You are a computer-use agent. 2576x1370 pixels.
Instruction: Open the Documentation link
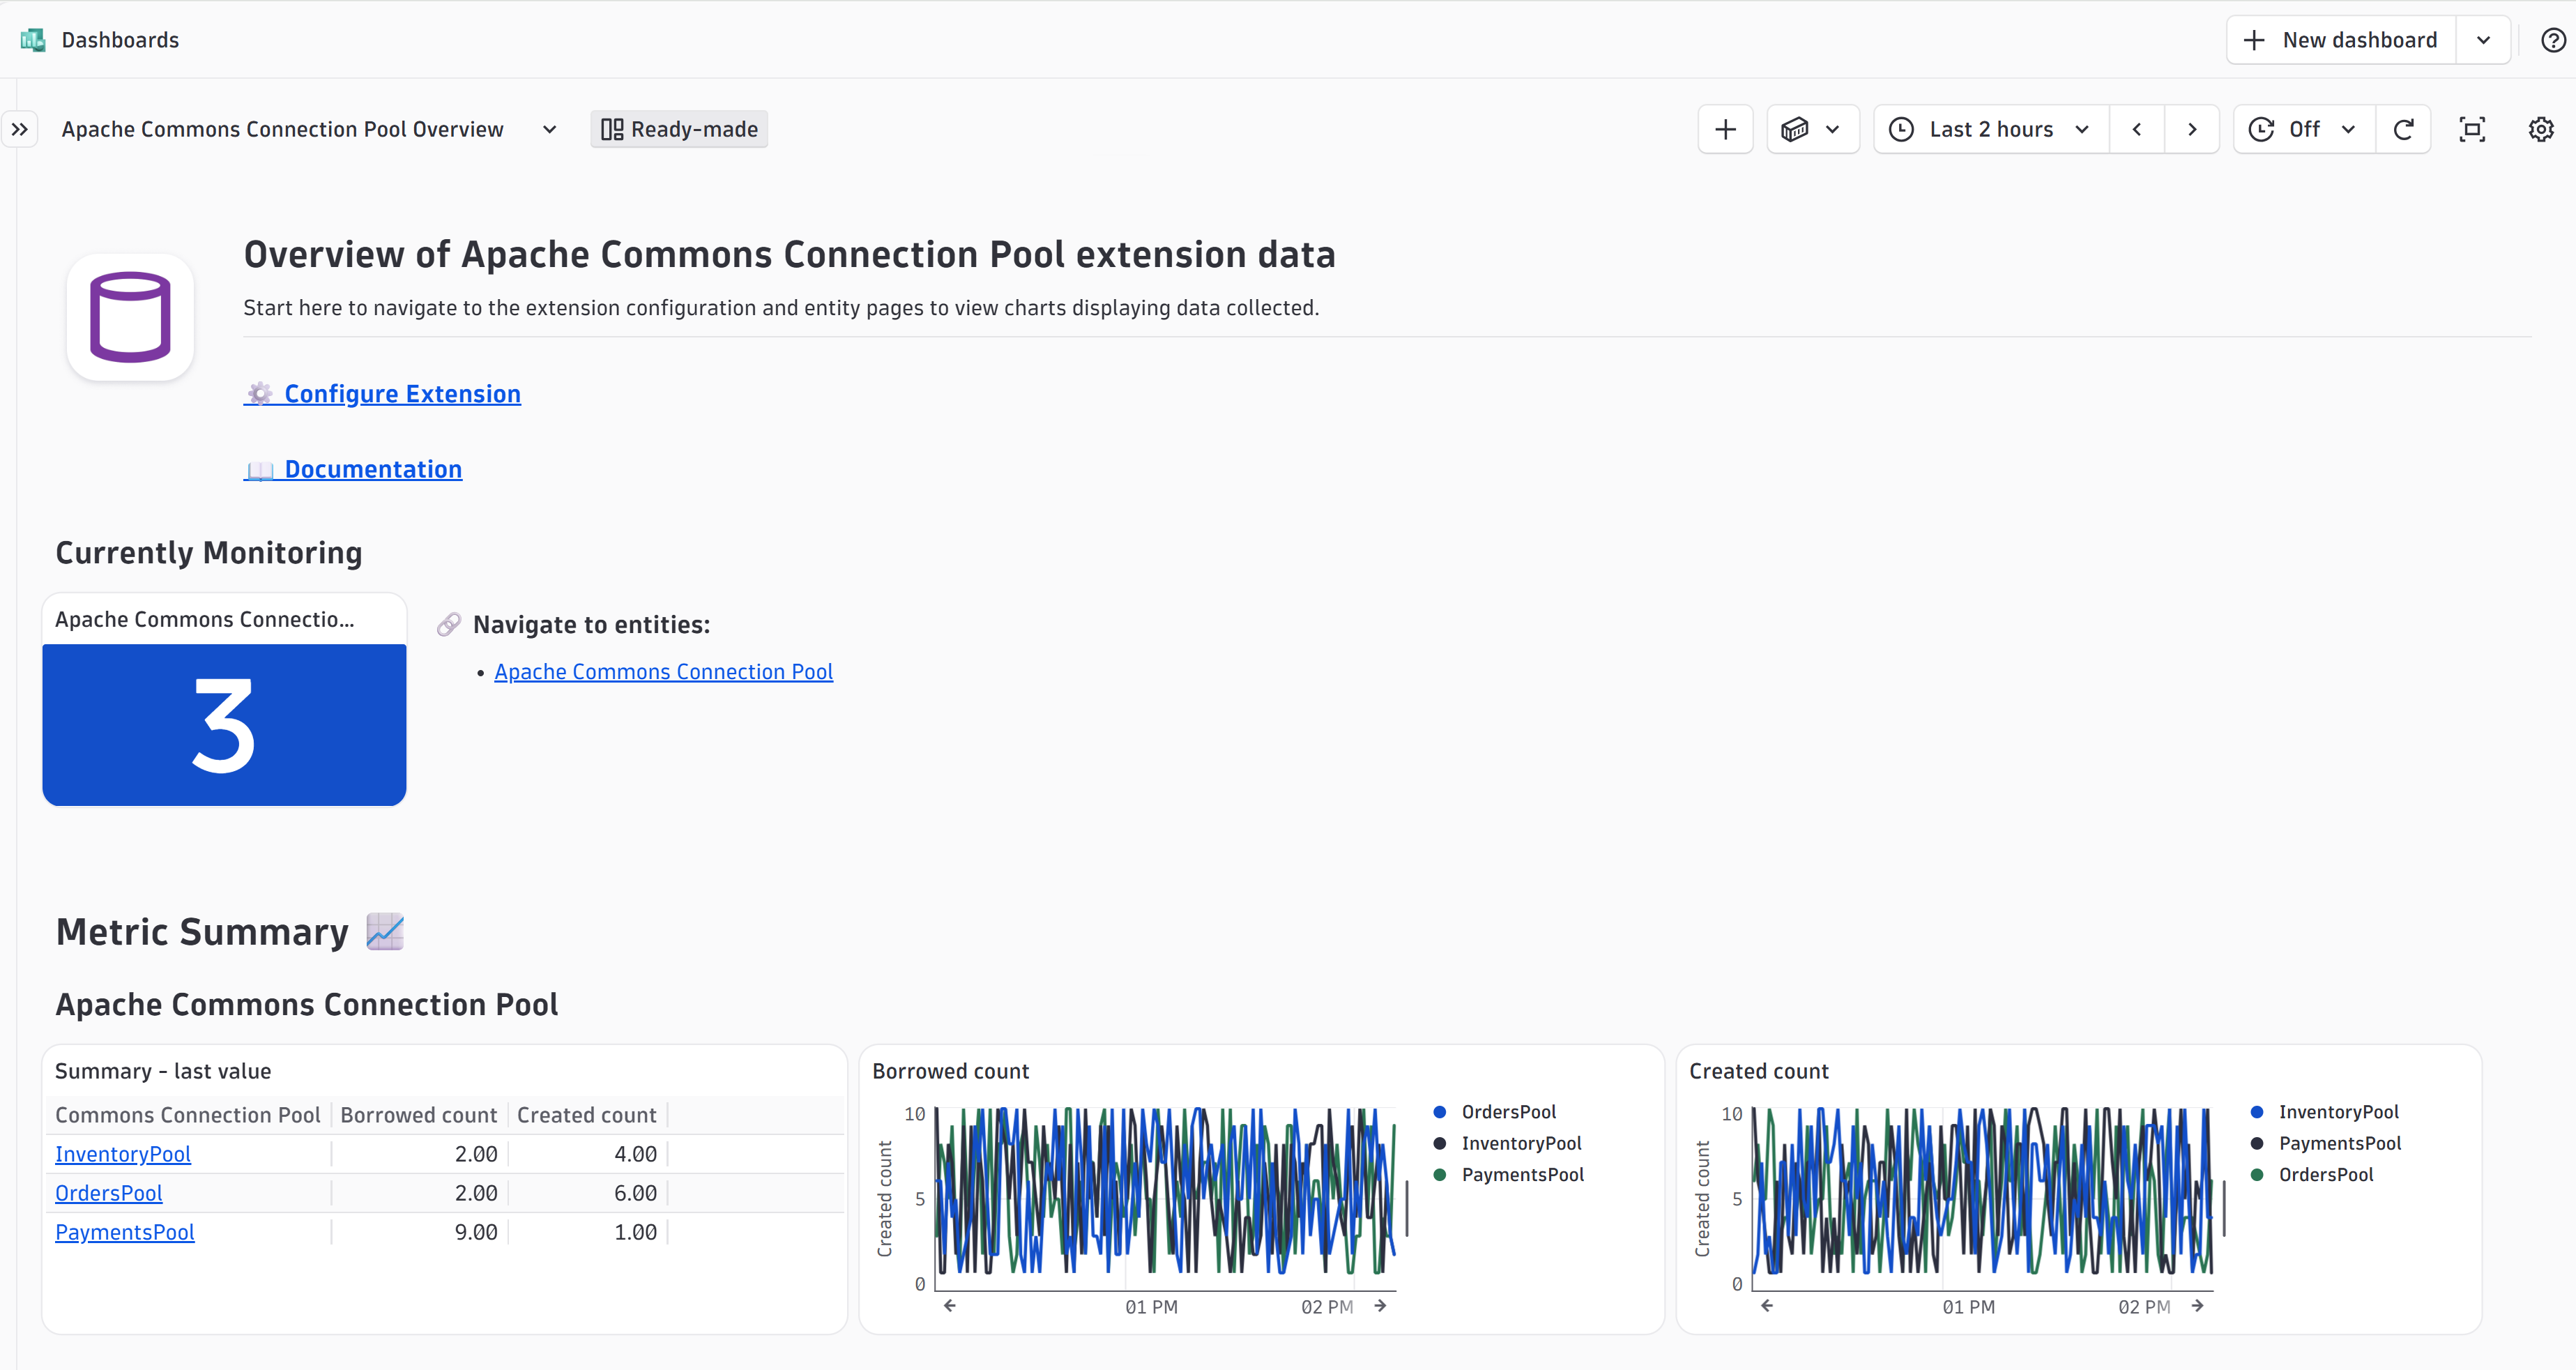(x=353, y=469)
